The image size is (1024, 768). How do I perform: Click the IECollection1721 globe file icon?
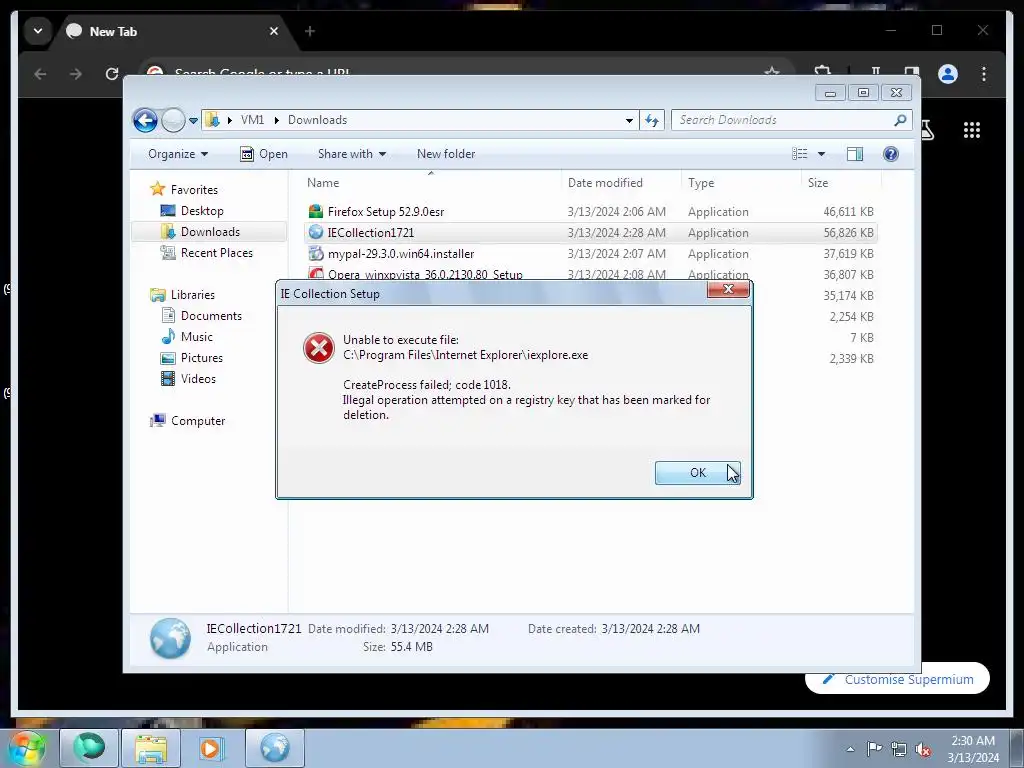tap(316, 232)
